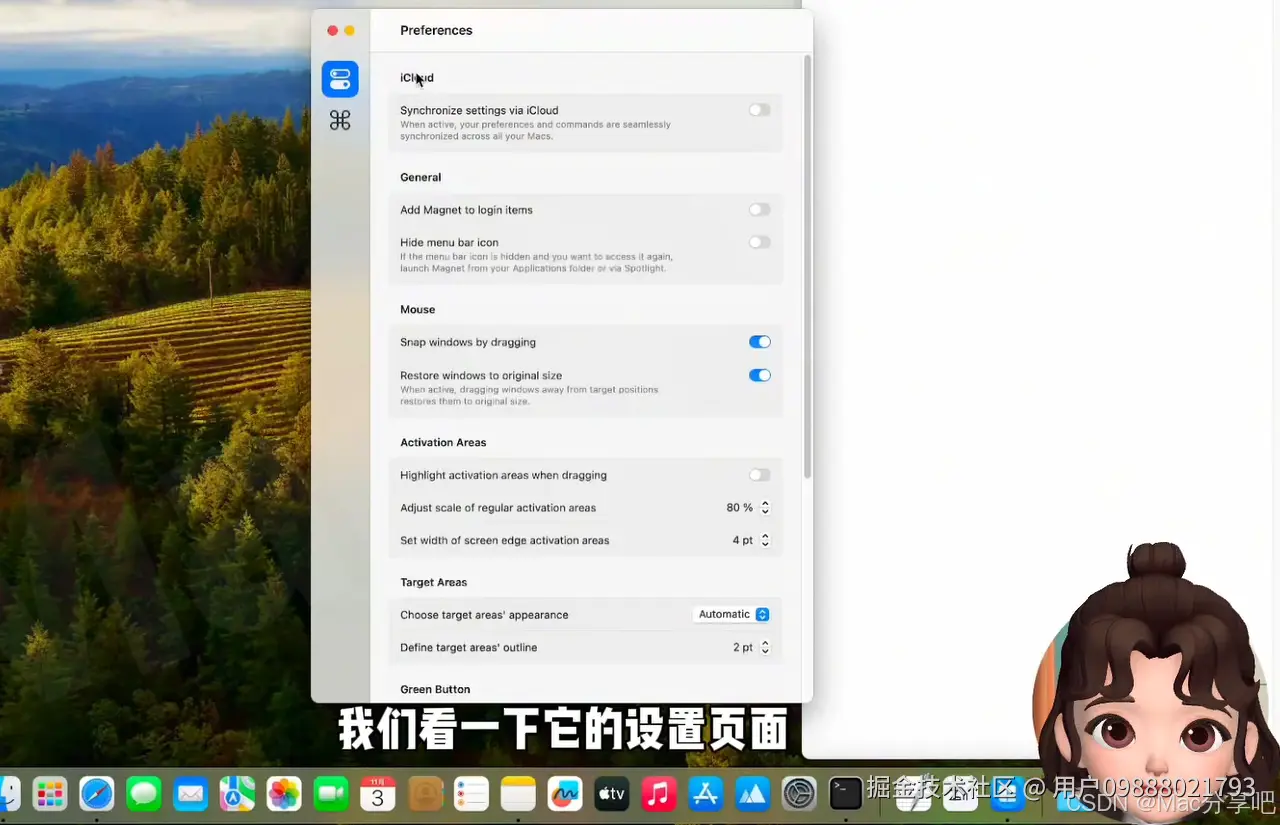
Task: Click the Activation Areas section heading
Action: 443,442
